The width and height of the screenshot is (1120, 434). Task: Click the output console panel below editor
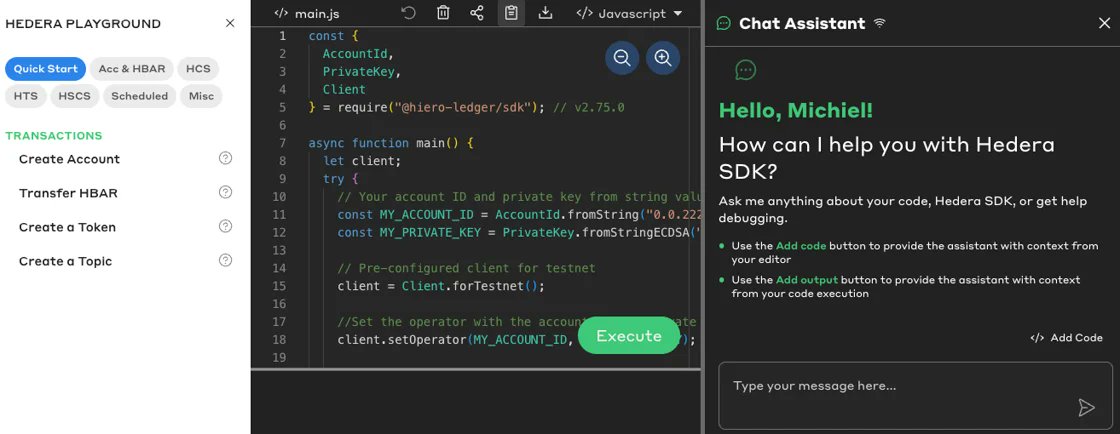pyautogui.click(x=476, y=402)
